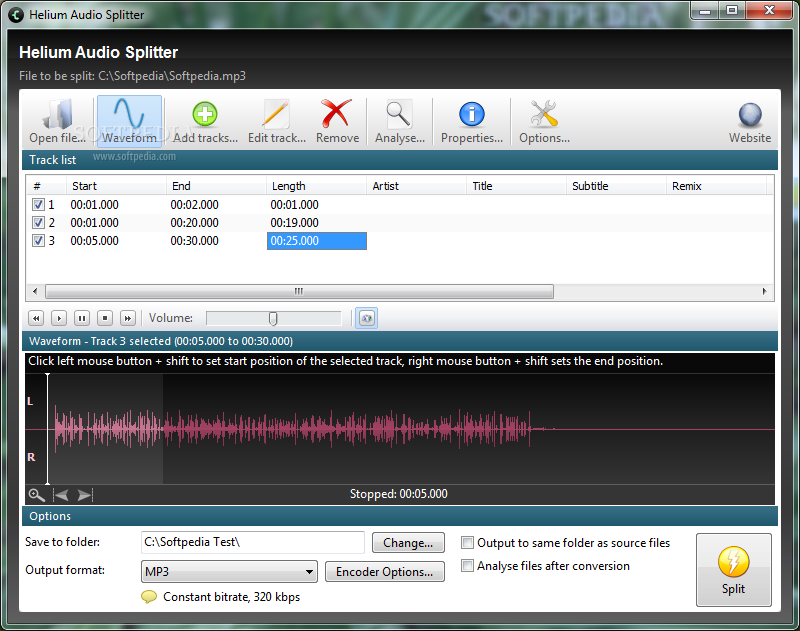Adjust the Volume slider handle
The width and height of the screenshot is (800, 631).
pos(273,318)
